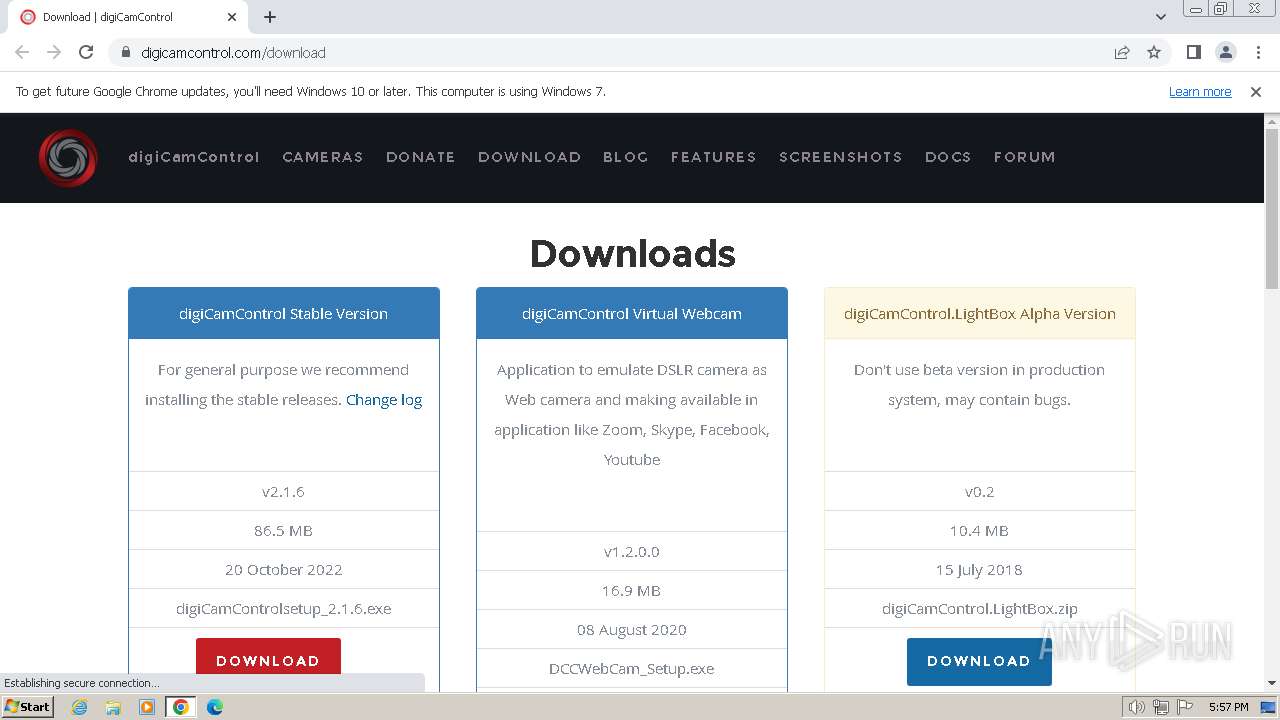Click the volume icon in system tray
The height and width of the screenshot is (720, 1280).
pyautogui.click(x=1136, y=707)
